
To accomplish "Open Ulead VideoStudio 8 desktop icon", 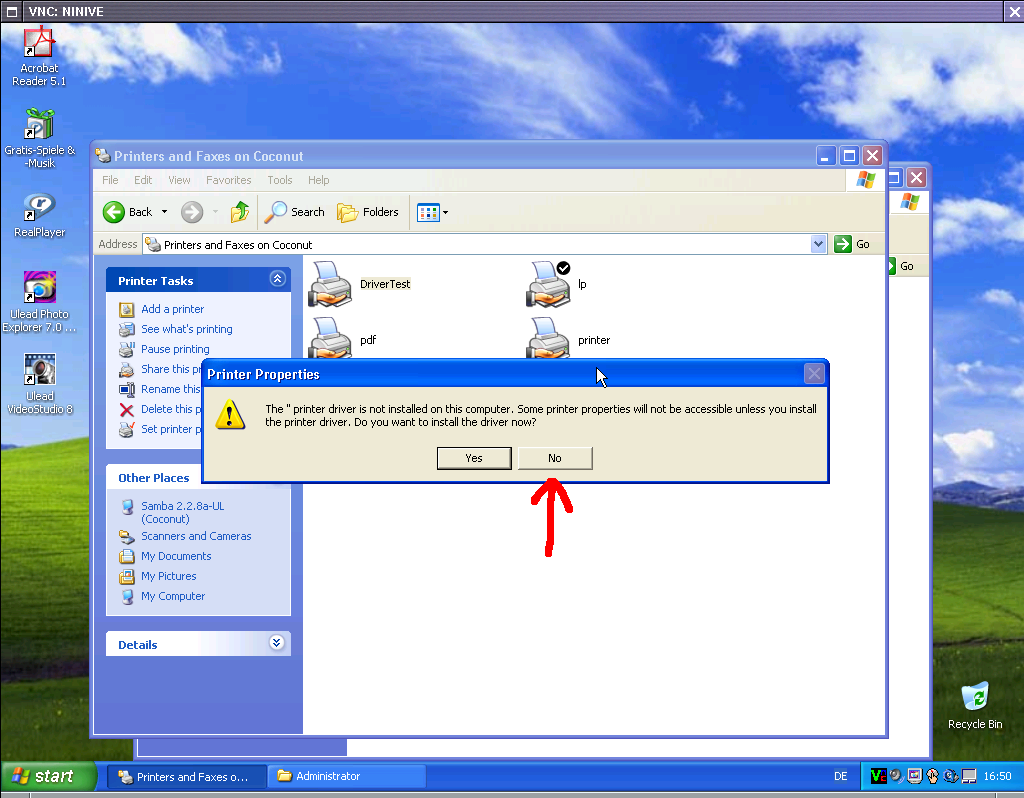I will point(39,371).
